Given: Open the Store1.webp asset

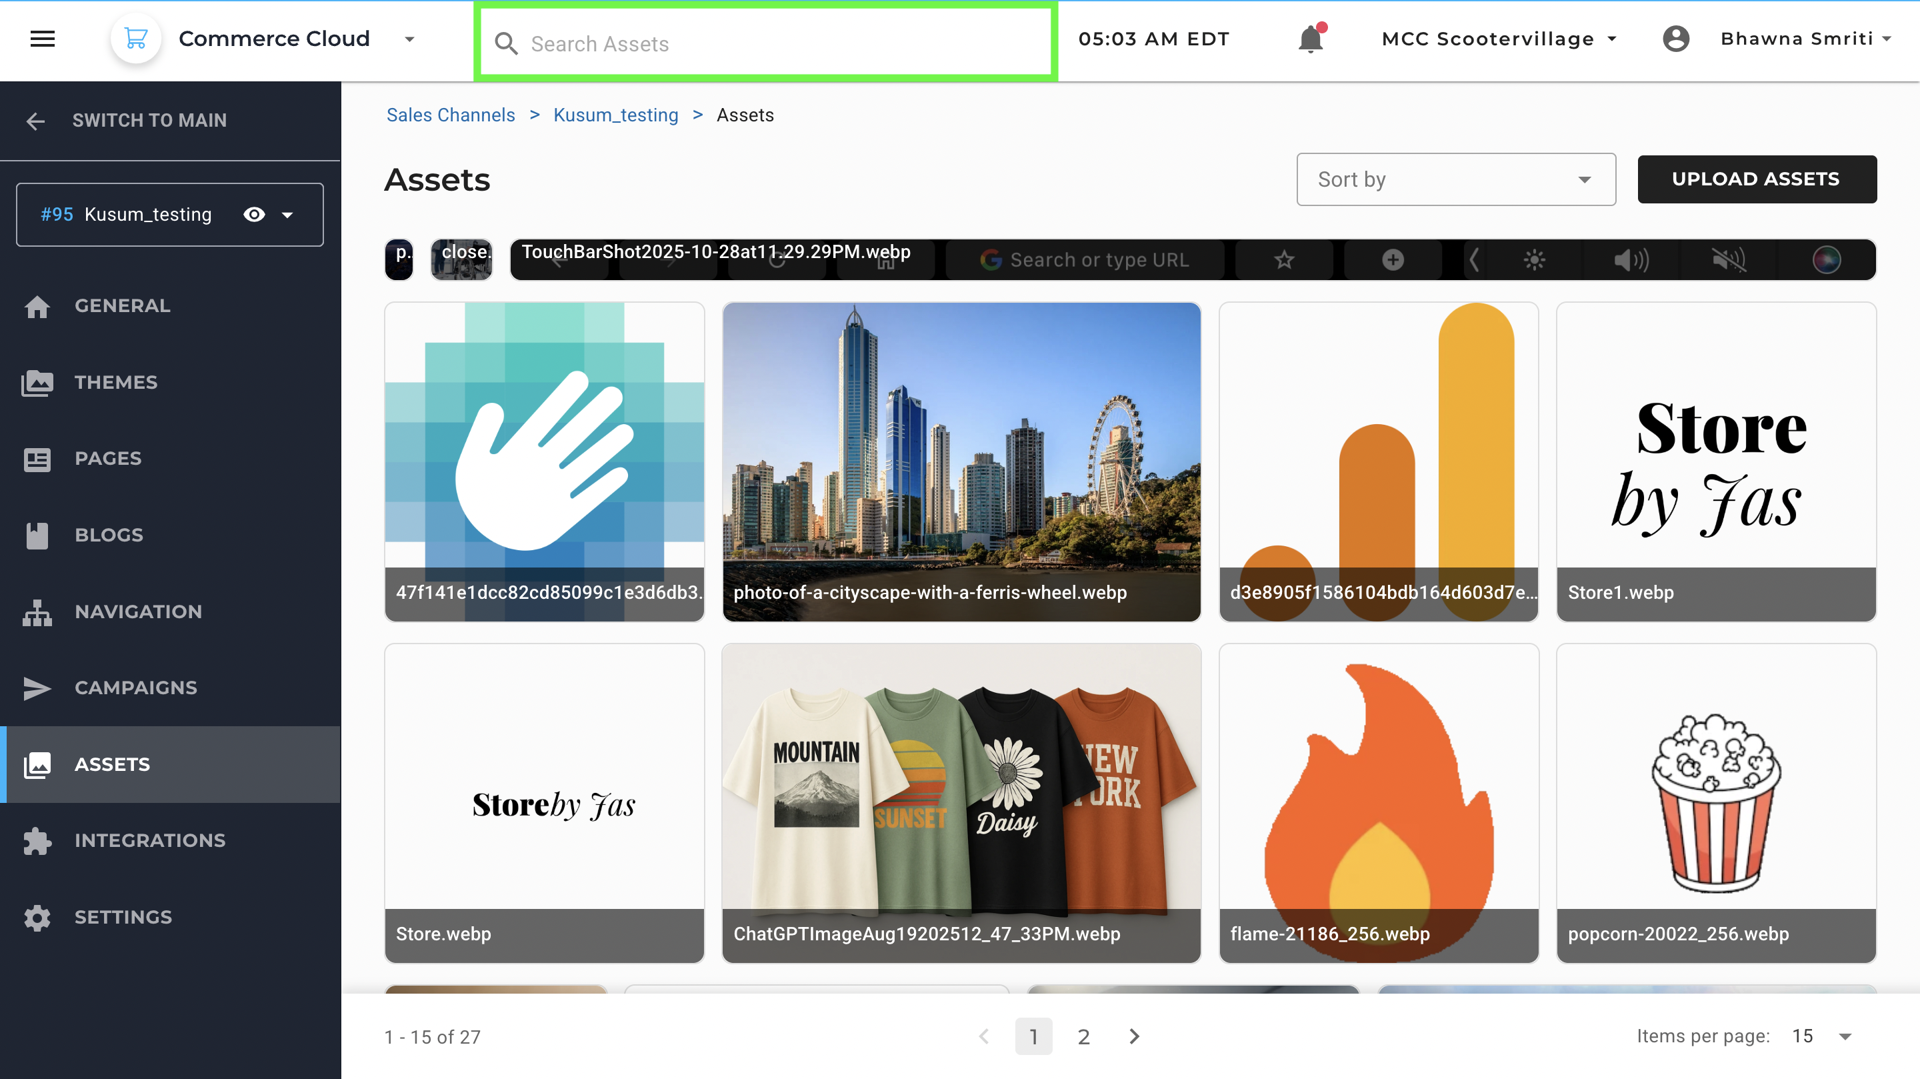Looking at the screenshot, I should [x=1716, y=462].
